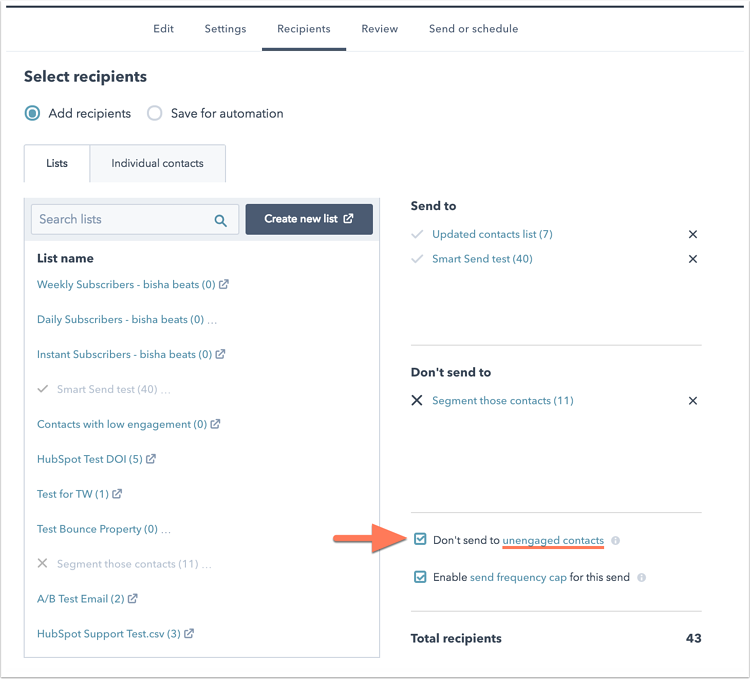Click Create new list button
Image resolution: width=750 pixels, height=679 pixels.
[309, 219]
